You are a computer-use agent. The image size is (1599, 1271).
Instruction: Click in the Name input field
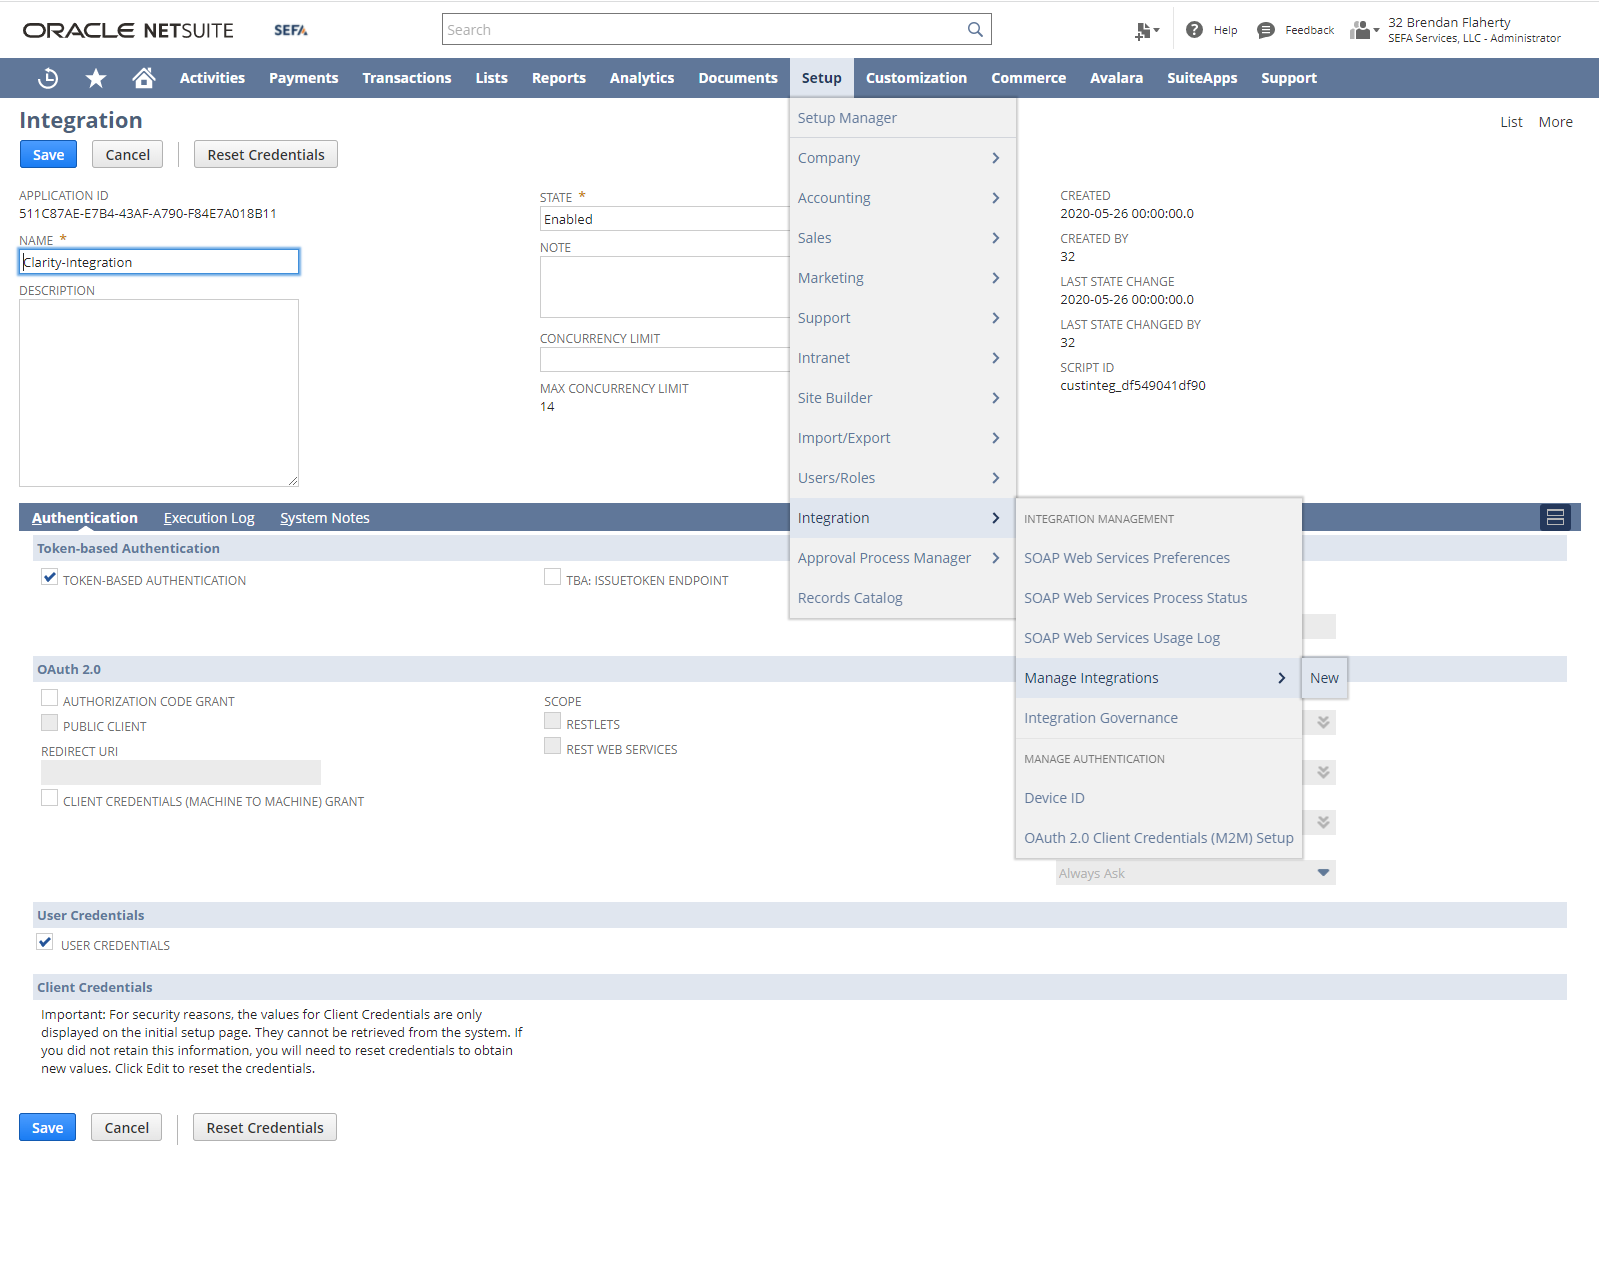pos(159,262)
